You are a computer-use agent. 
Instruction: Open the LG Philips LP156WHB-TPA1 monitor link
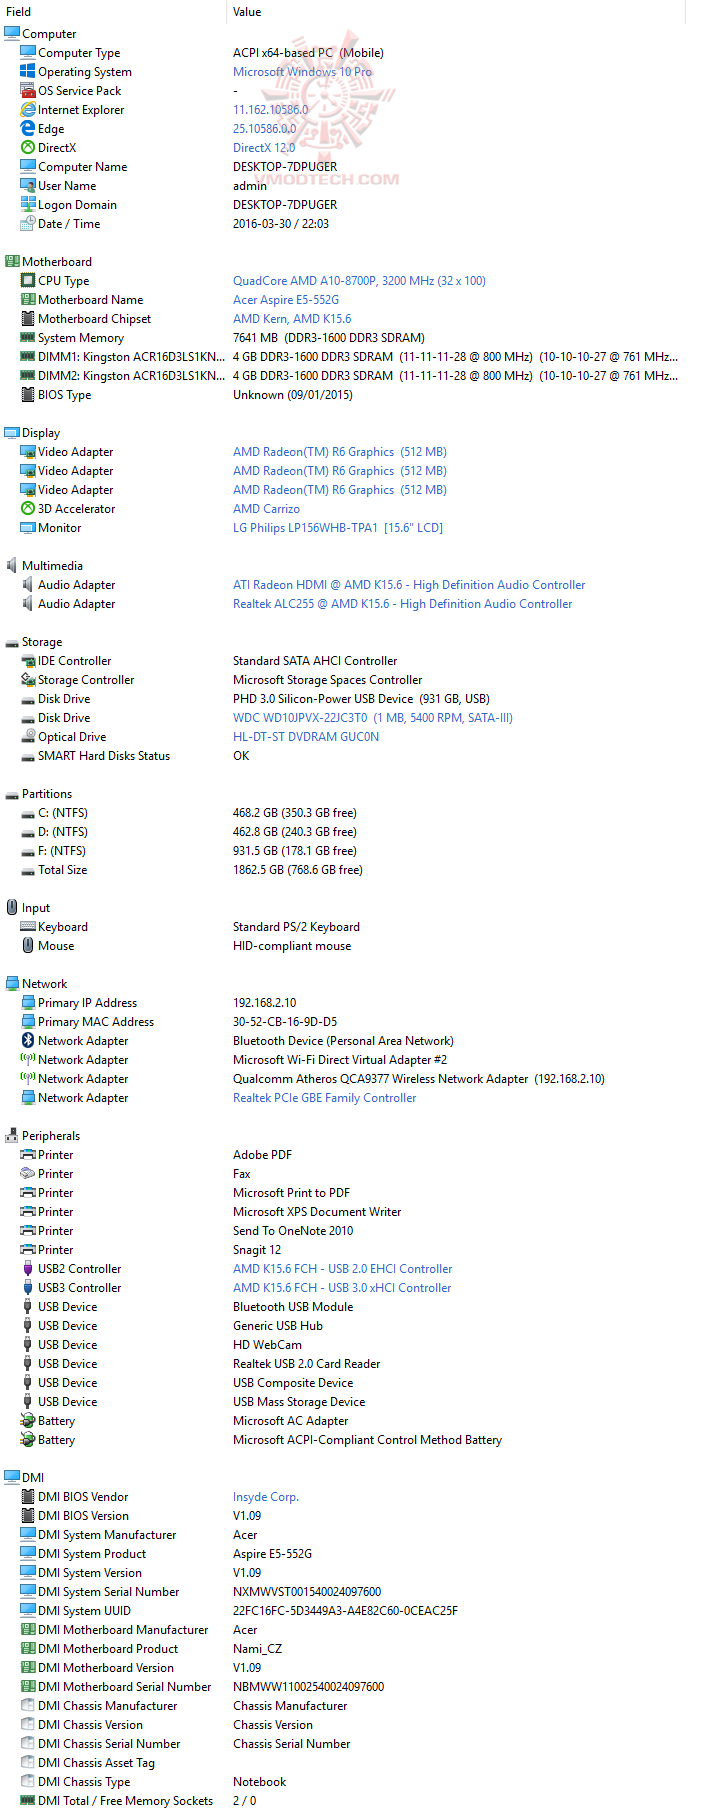(338, 527)
